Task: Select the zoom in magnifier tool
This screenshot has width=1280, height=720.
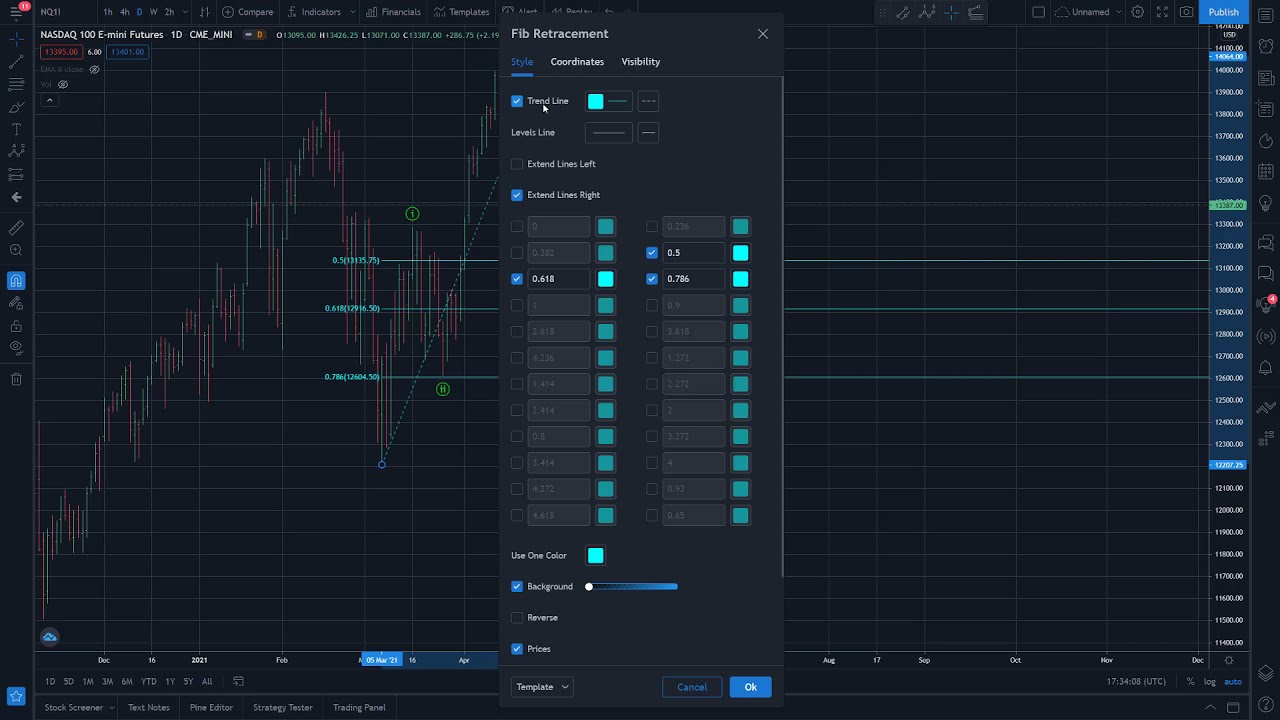Action: pyautogui.click(x=16, y=250)
